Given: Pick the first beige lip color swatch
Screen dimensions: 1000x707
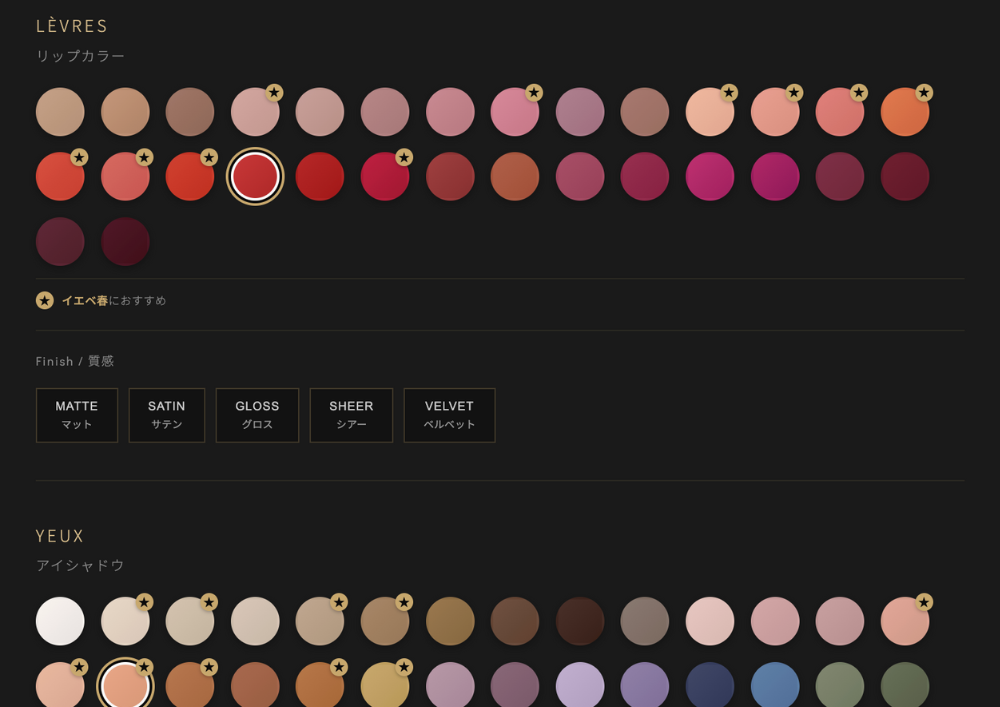Looking at the screenshot, I should 60,112.
